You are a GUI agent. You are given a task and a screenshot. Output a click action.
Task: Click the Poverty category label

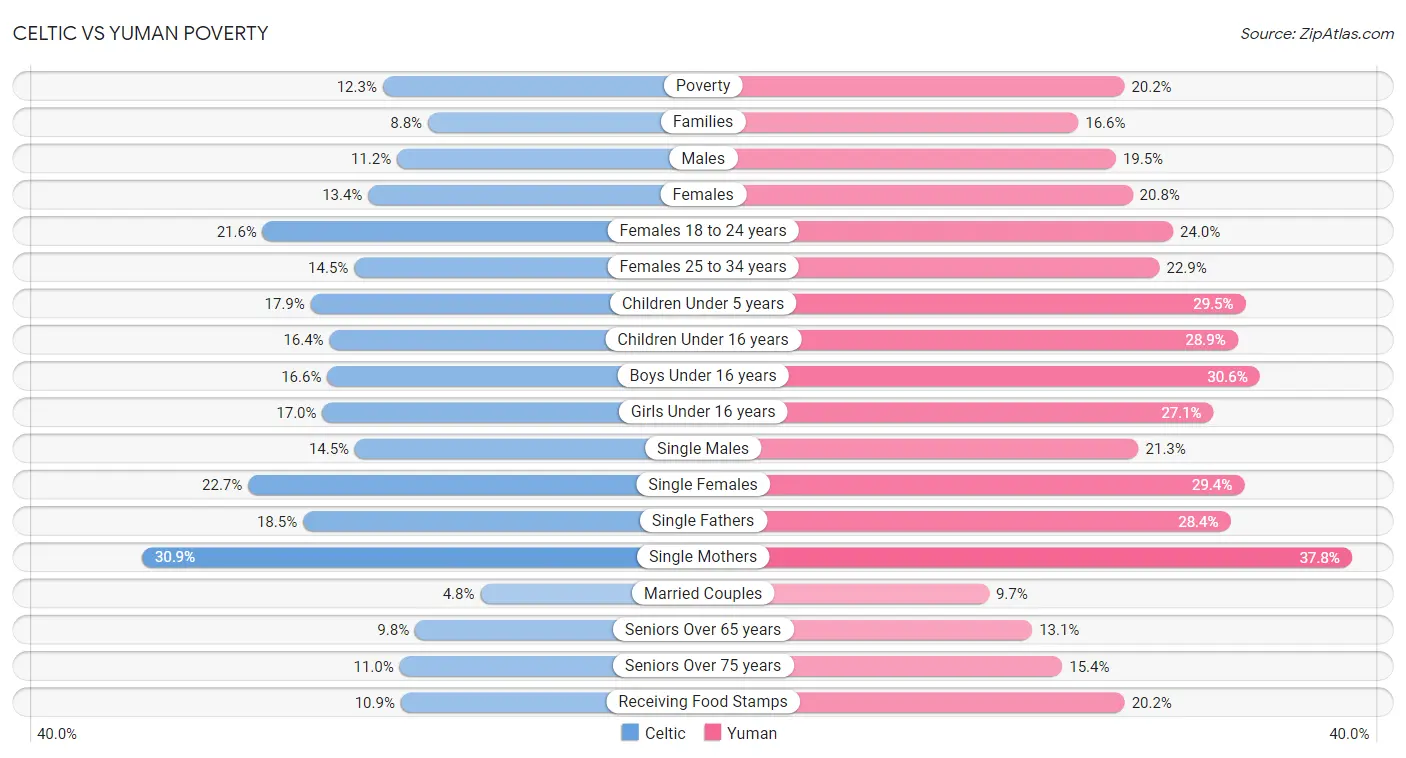(x=703, y=86)
